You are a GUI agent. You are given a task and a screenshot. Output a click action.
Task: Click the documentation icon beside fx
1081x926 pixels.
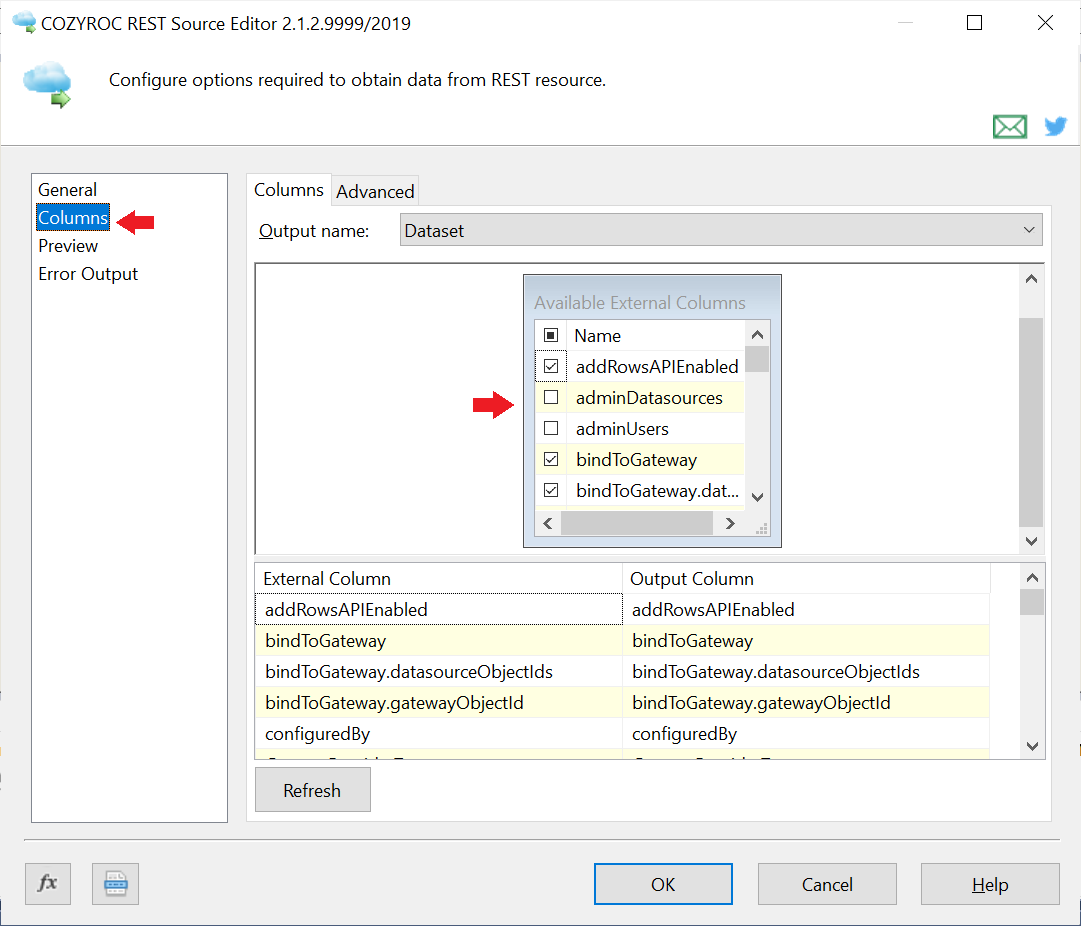coord(115,883)
